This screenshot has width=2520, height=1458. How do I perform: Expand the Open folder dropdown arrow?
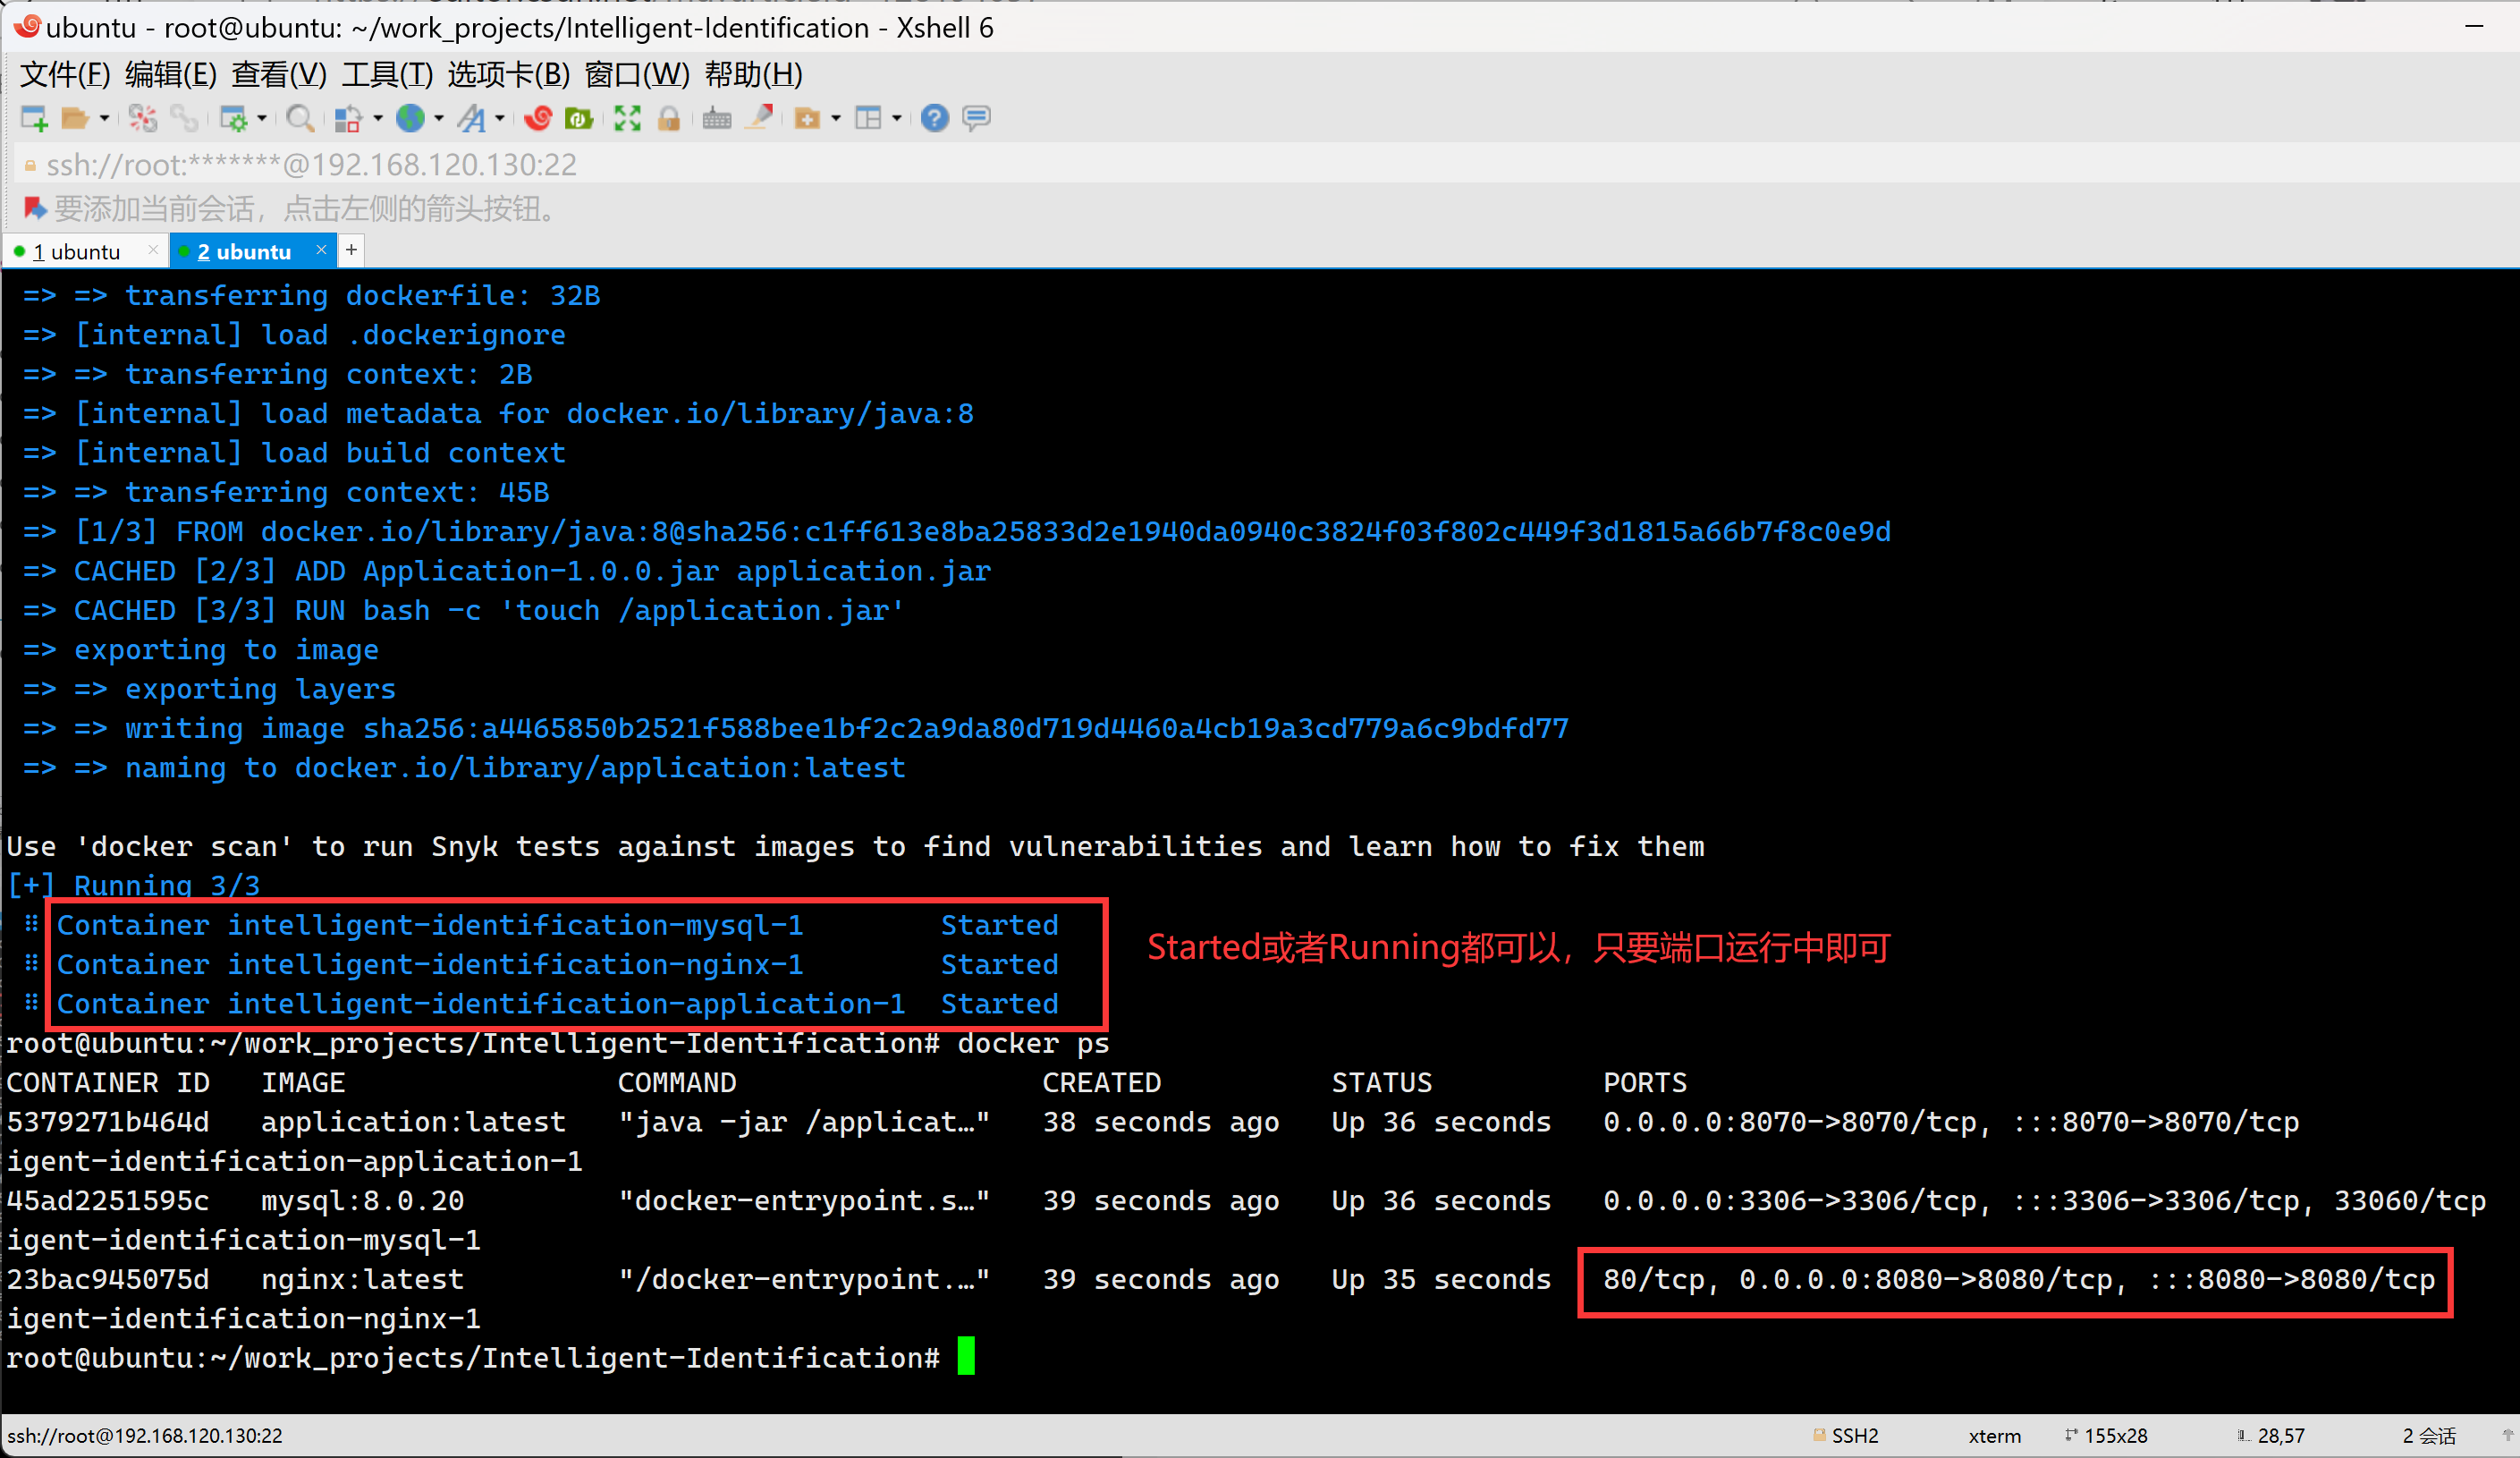(x=104, y=119)
